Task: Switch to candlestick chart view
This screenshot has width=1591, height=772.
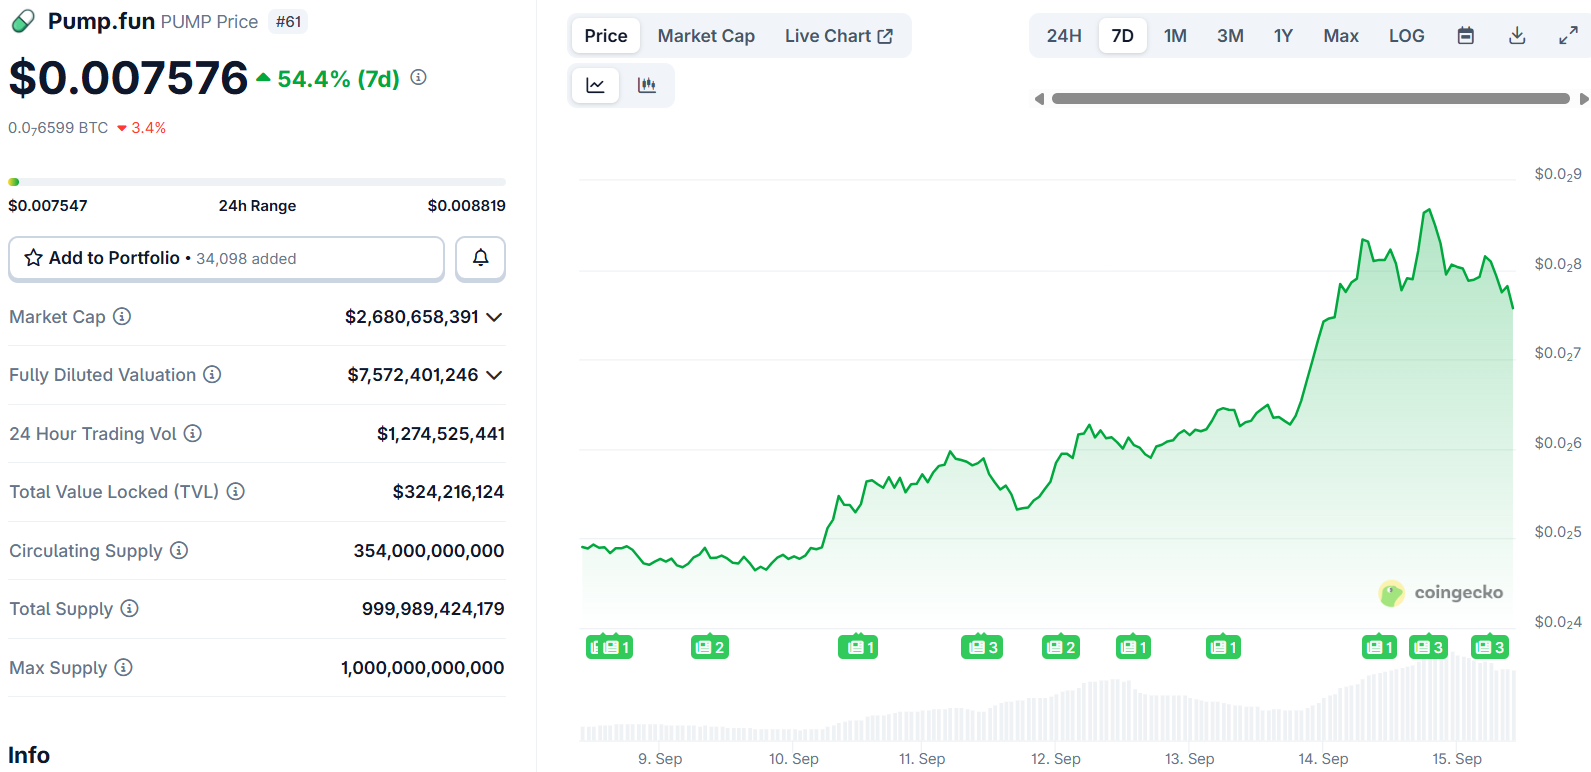Action: pos(647,85)
